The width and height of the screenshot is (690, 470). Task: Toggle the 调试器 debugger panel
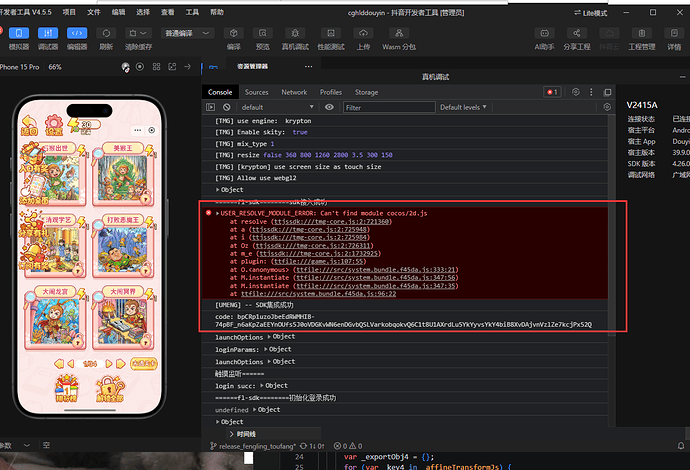pos(48,33)
